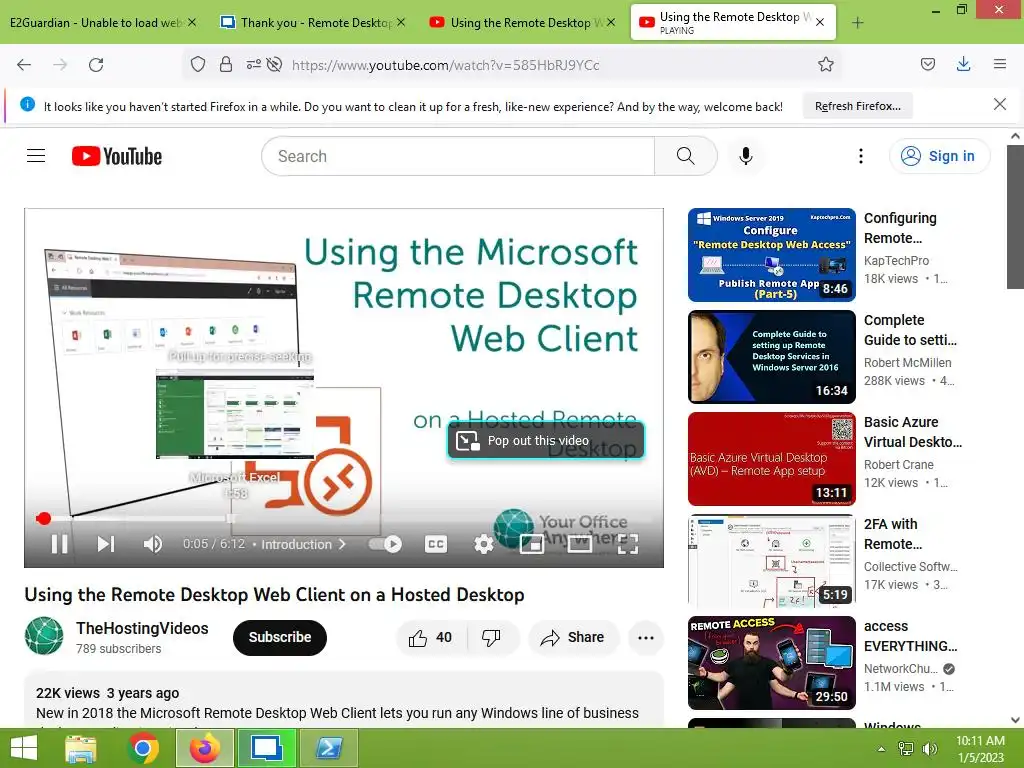
Task: Click Pop out this video
Action: pyautogui.click(x=546, y=441)
